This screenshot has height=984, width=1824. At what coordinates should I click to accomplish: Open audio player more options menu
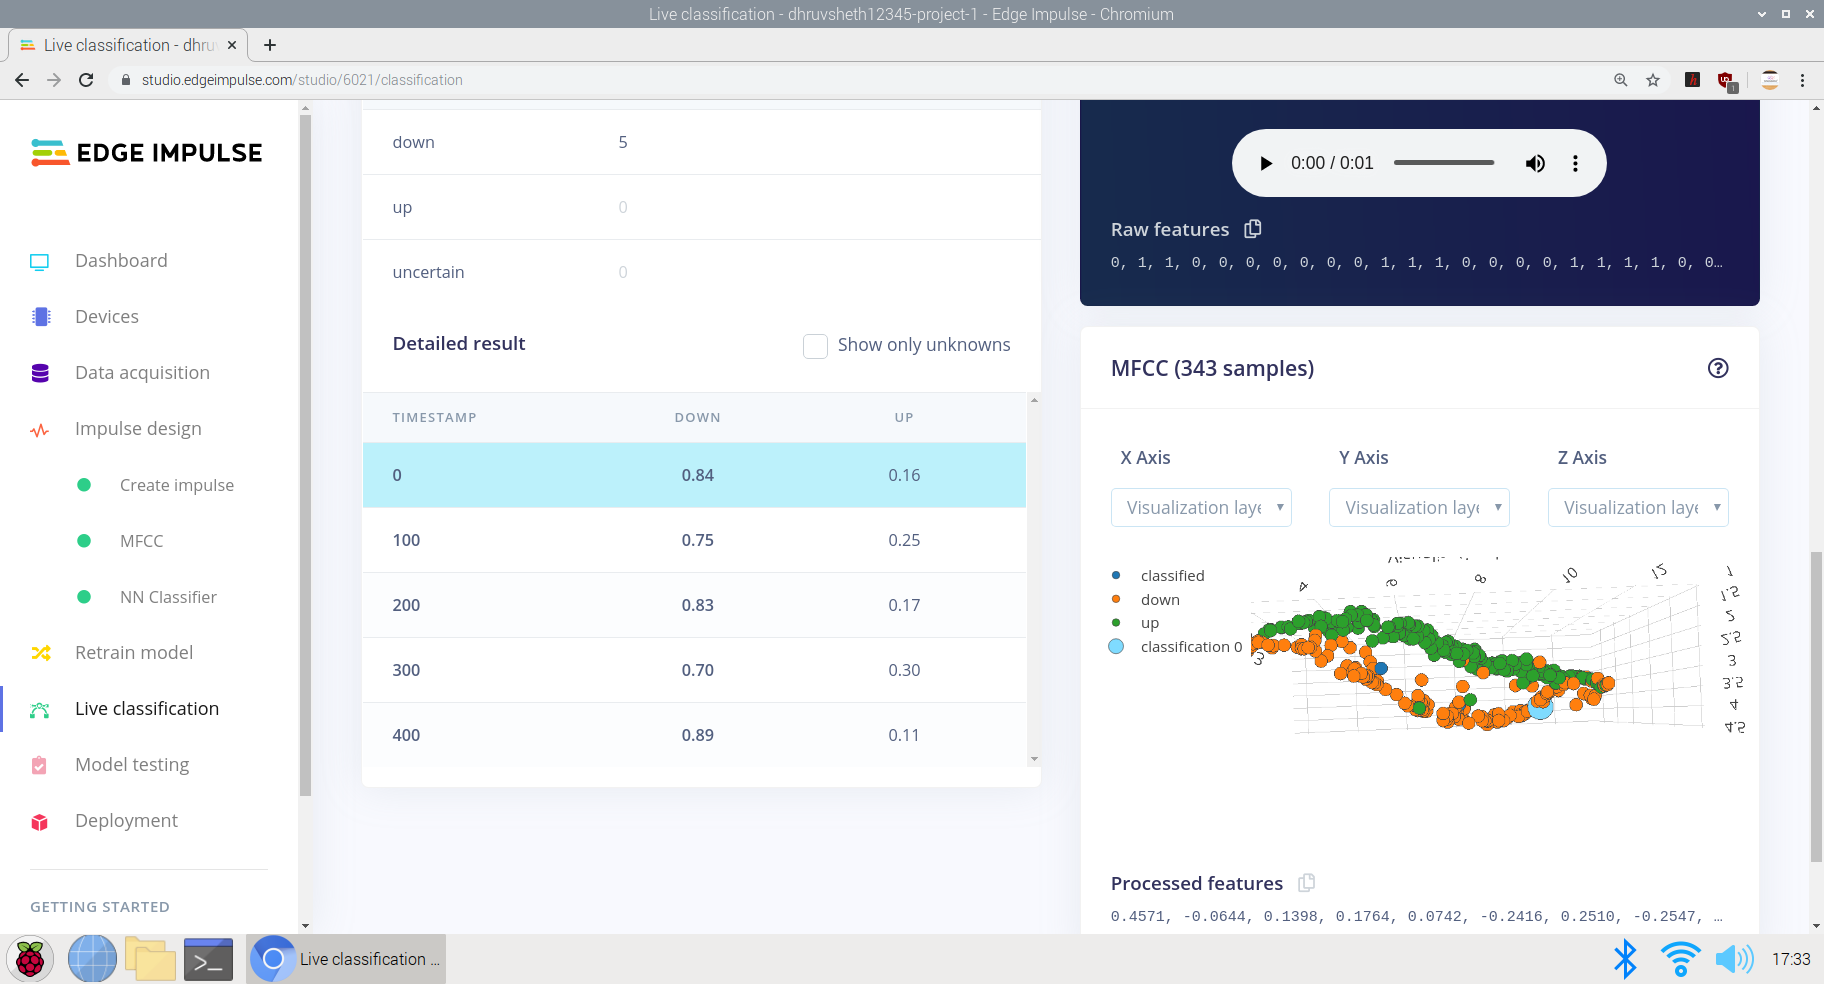click(x=1575, y=163)
